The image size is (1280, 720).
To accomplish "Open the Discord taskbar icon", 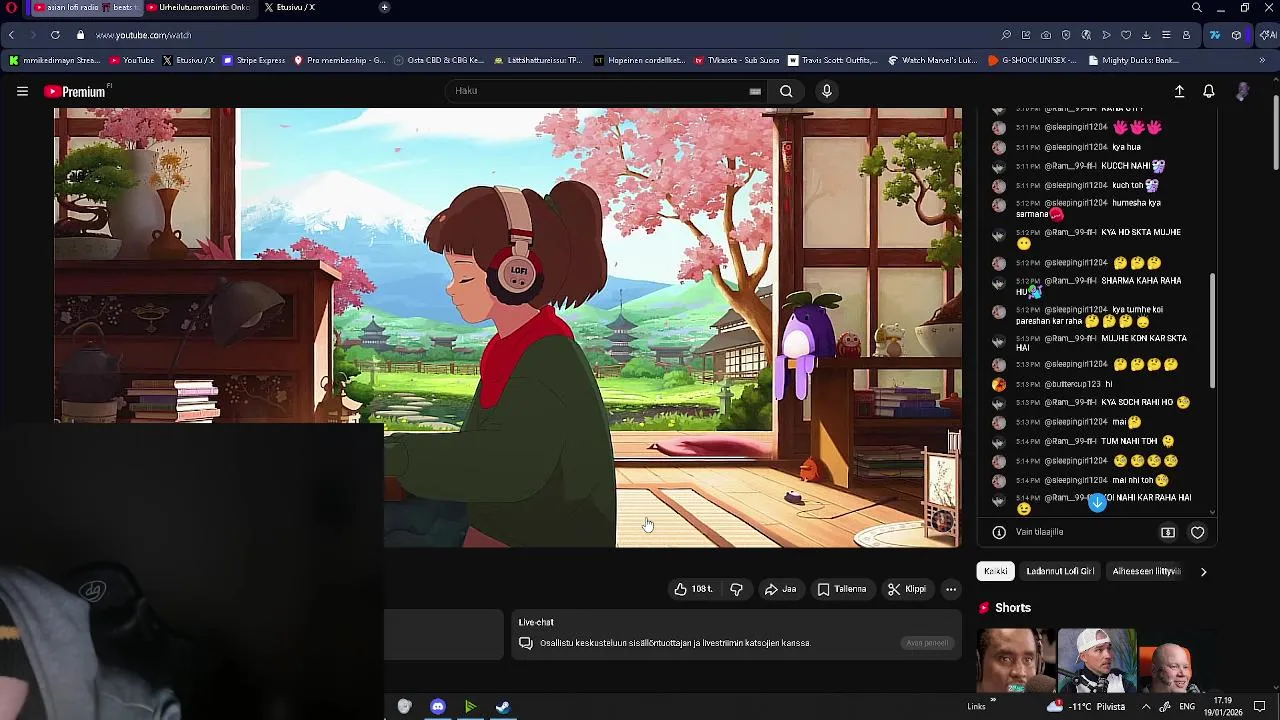I will [x=437, y=707].
